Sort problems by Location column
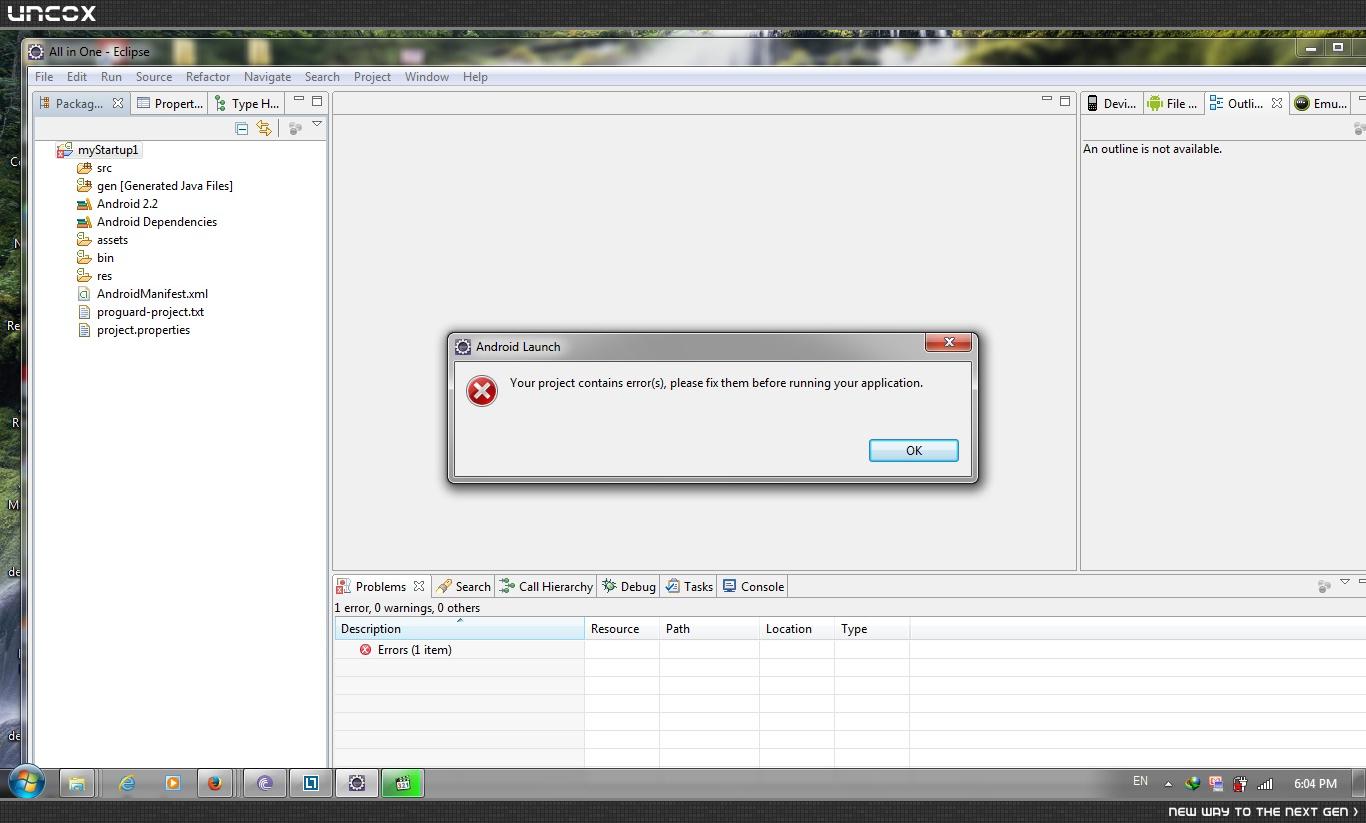 (x=797, y=629)
